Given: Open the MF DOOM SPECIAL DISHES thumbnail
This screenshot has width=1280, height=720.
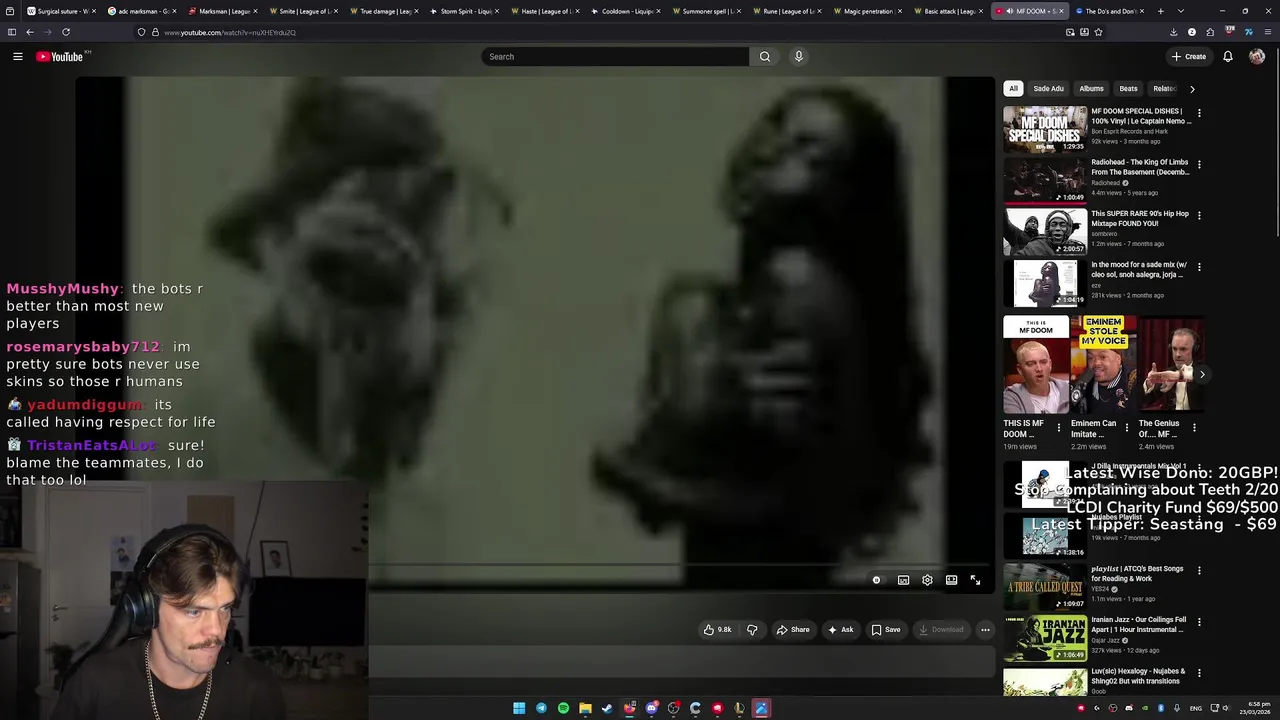Looking at the screenshot, I should pyautogui.click(x=1045, y=130).
